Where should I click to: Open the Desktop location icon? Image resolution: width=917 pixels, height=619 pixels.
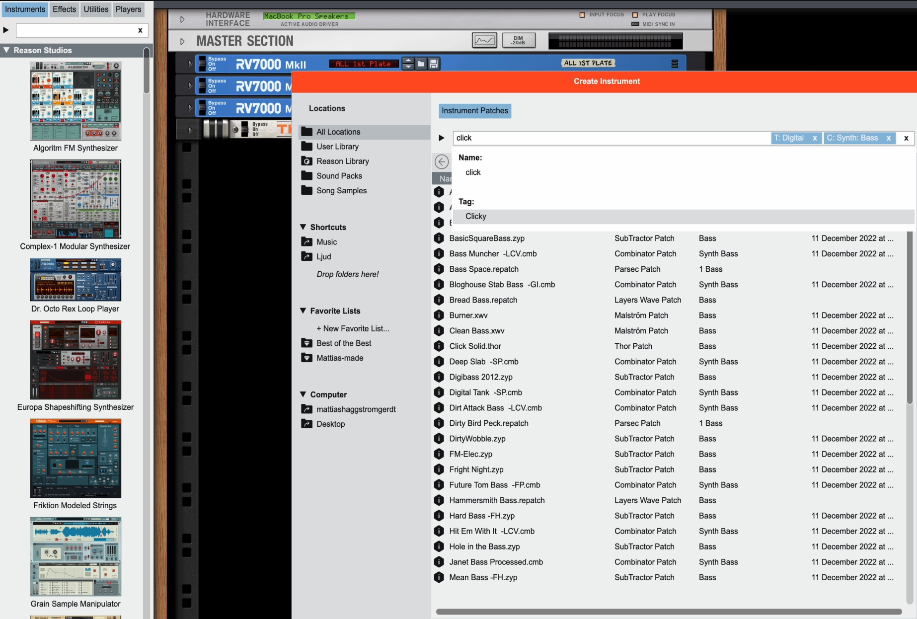click(x=306, y=424)
